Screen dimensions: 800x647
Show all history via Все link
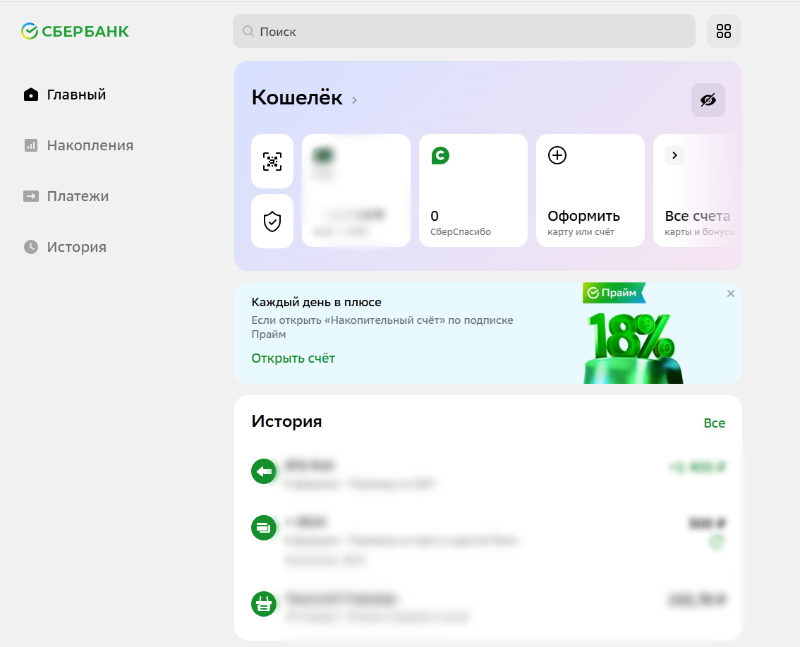pos(714,423)
